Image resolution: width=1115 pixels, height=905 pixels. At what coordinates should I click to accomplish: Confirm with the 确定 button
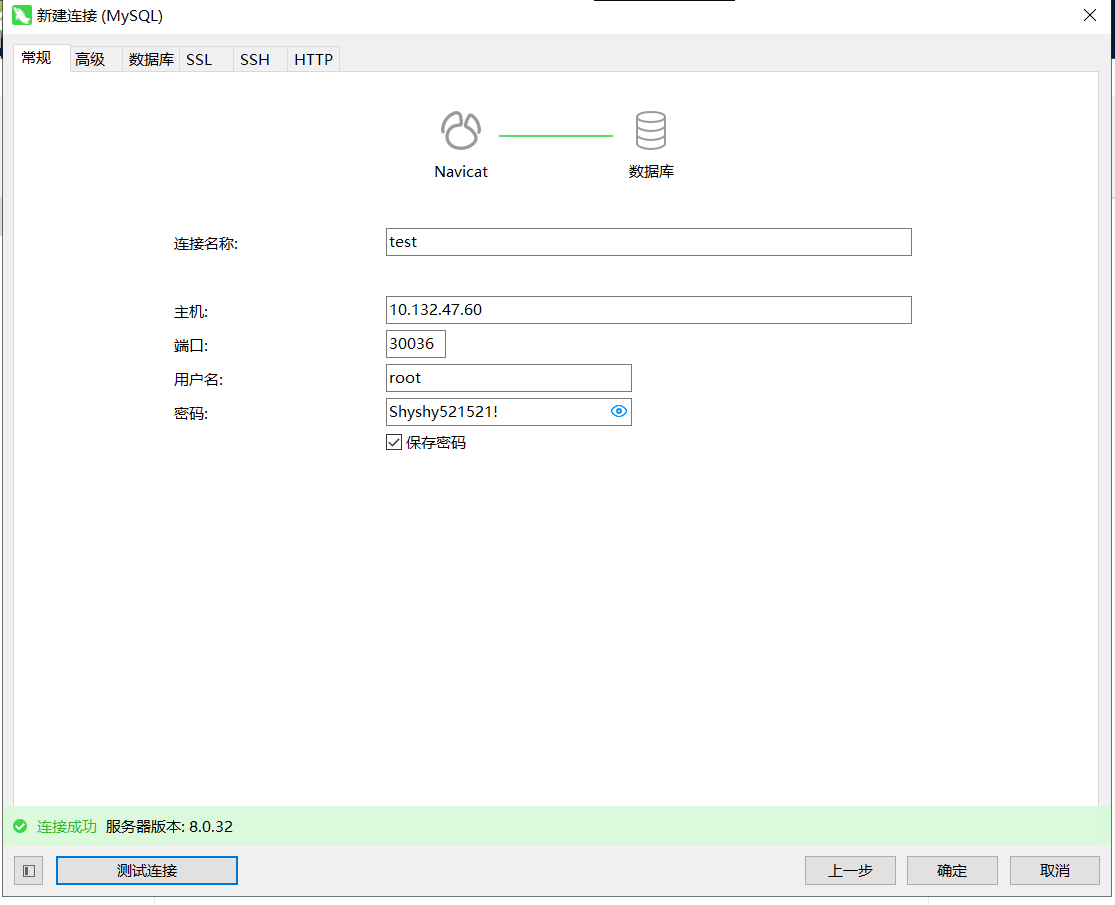click(x=952, y=871)
